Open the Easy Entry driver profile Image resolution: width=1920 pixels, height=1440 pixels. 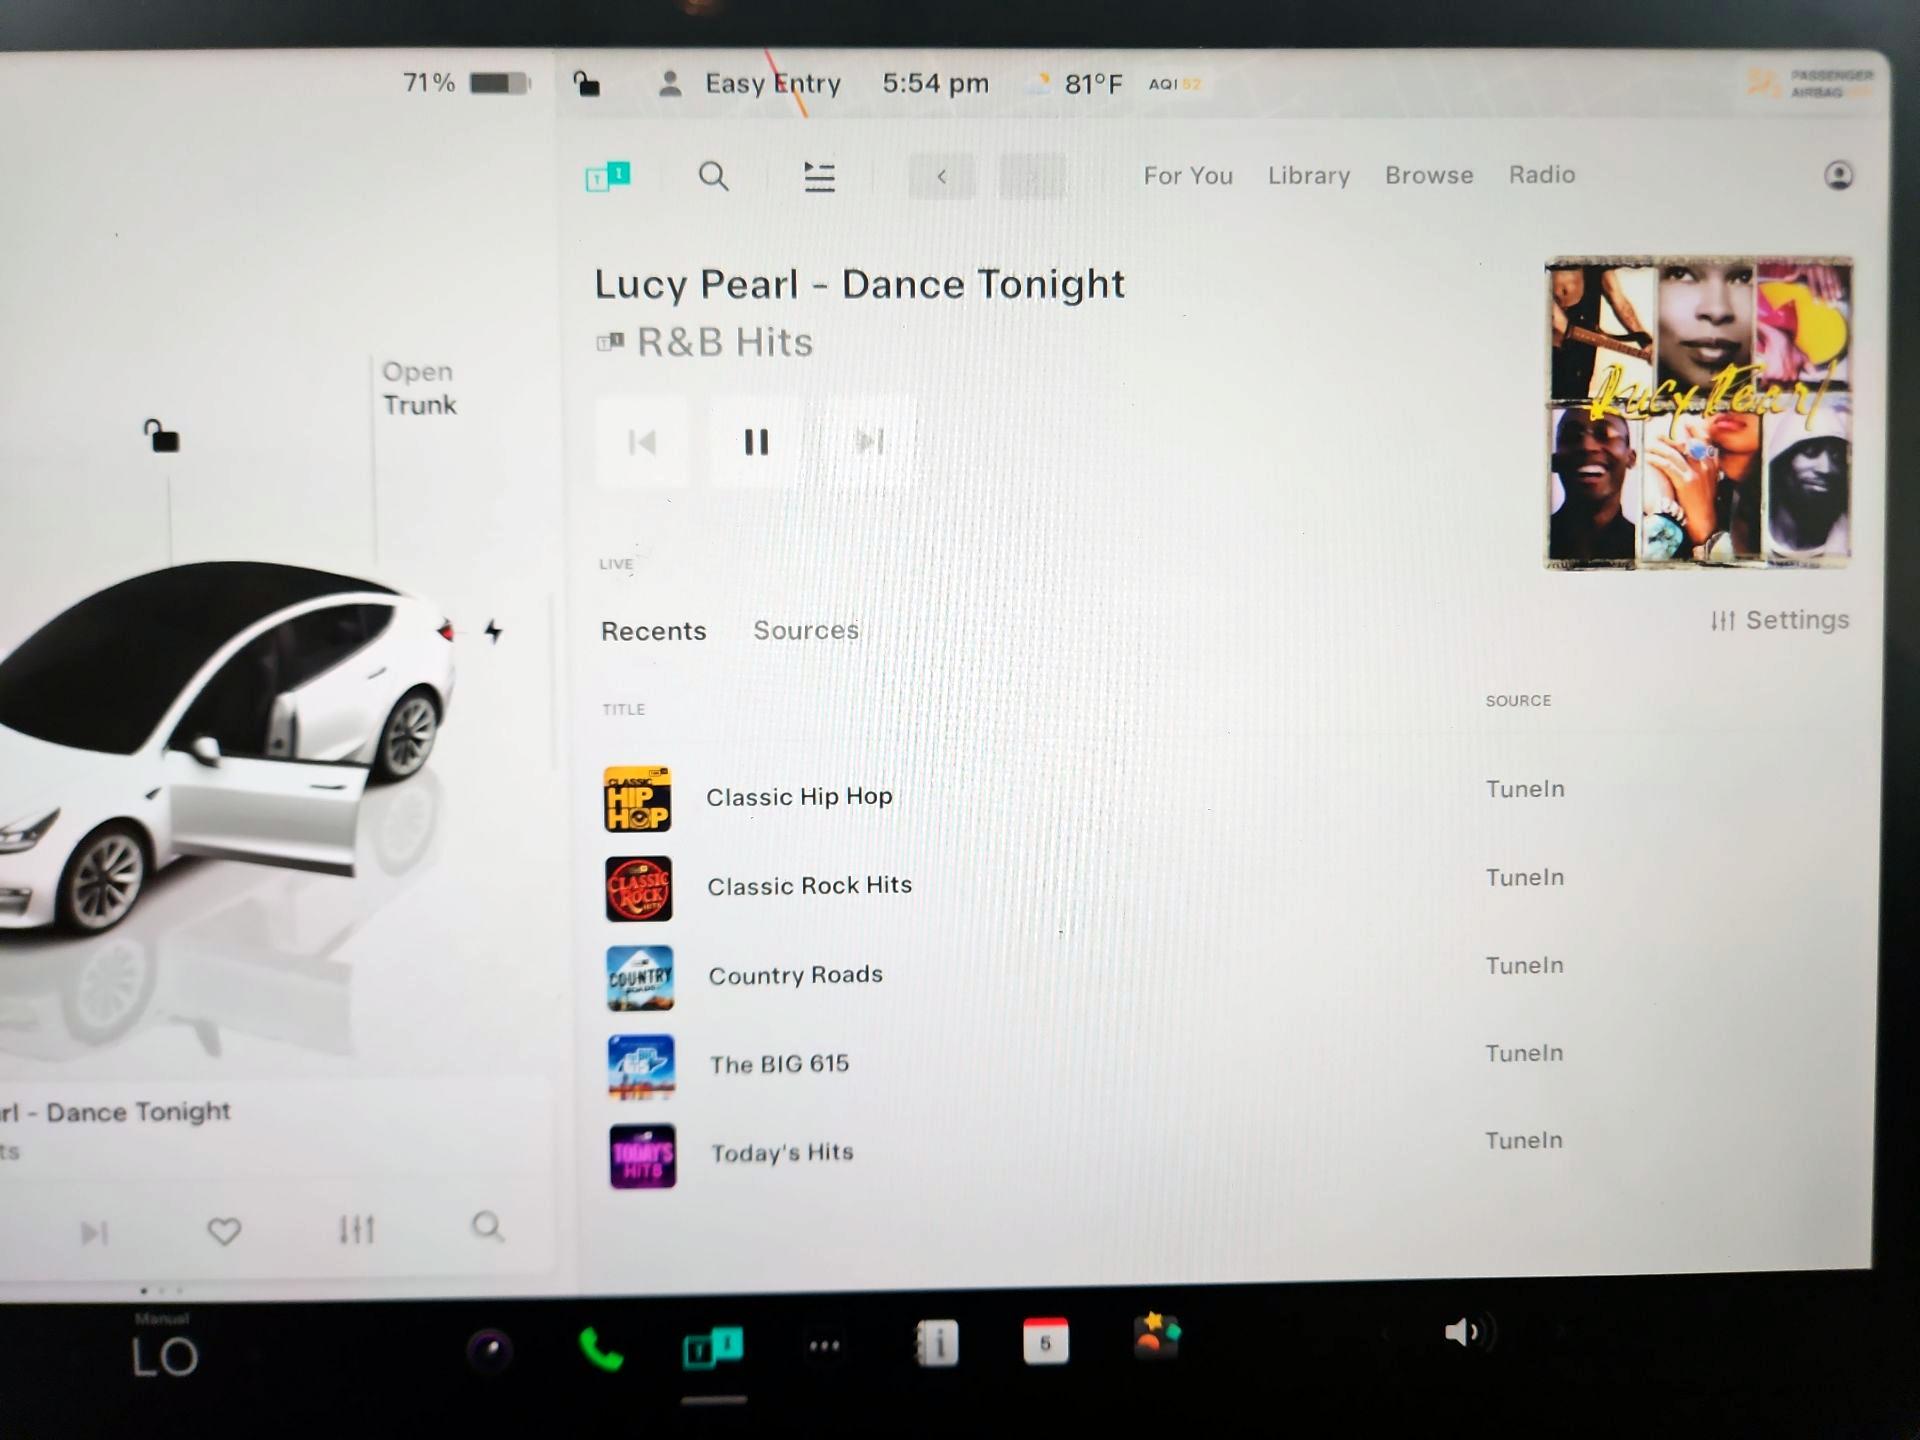749,84
